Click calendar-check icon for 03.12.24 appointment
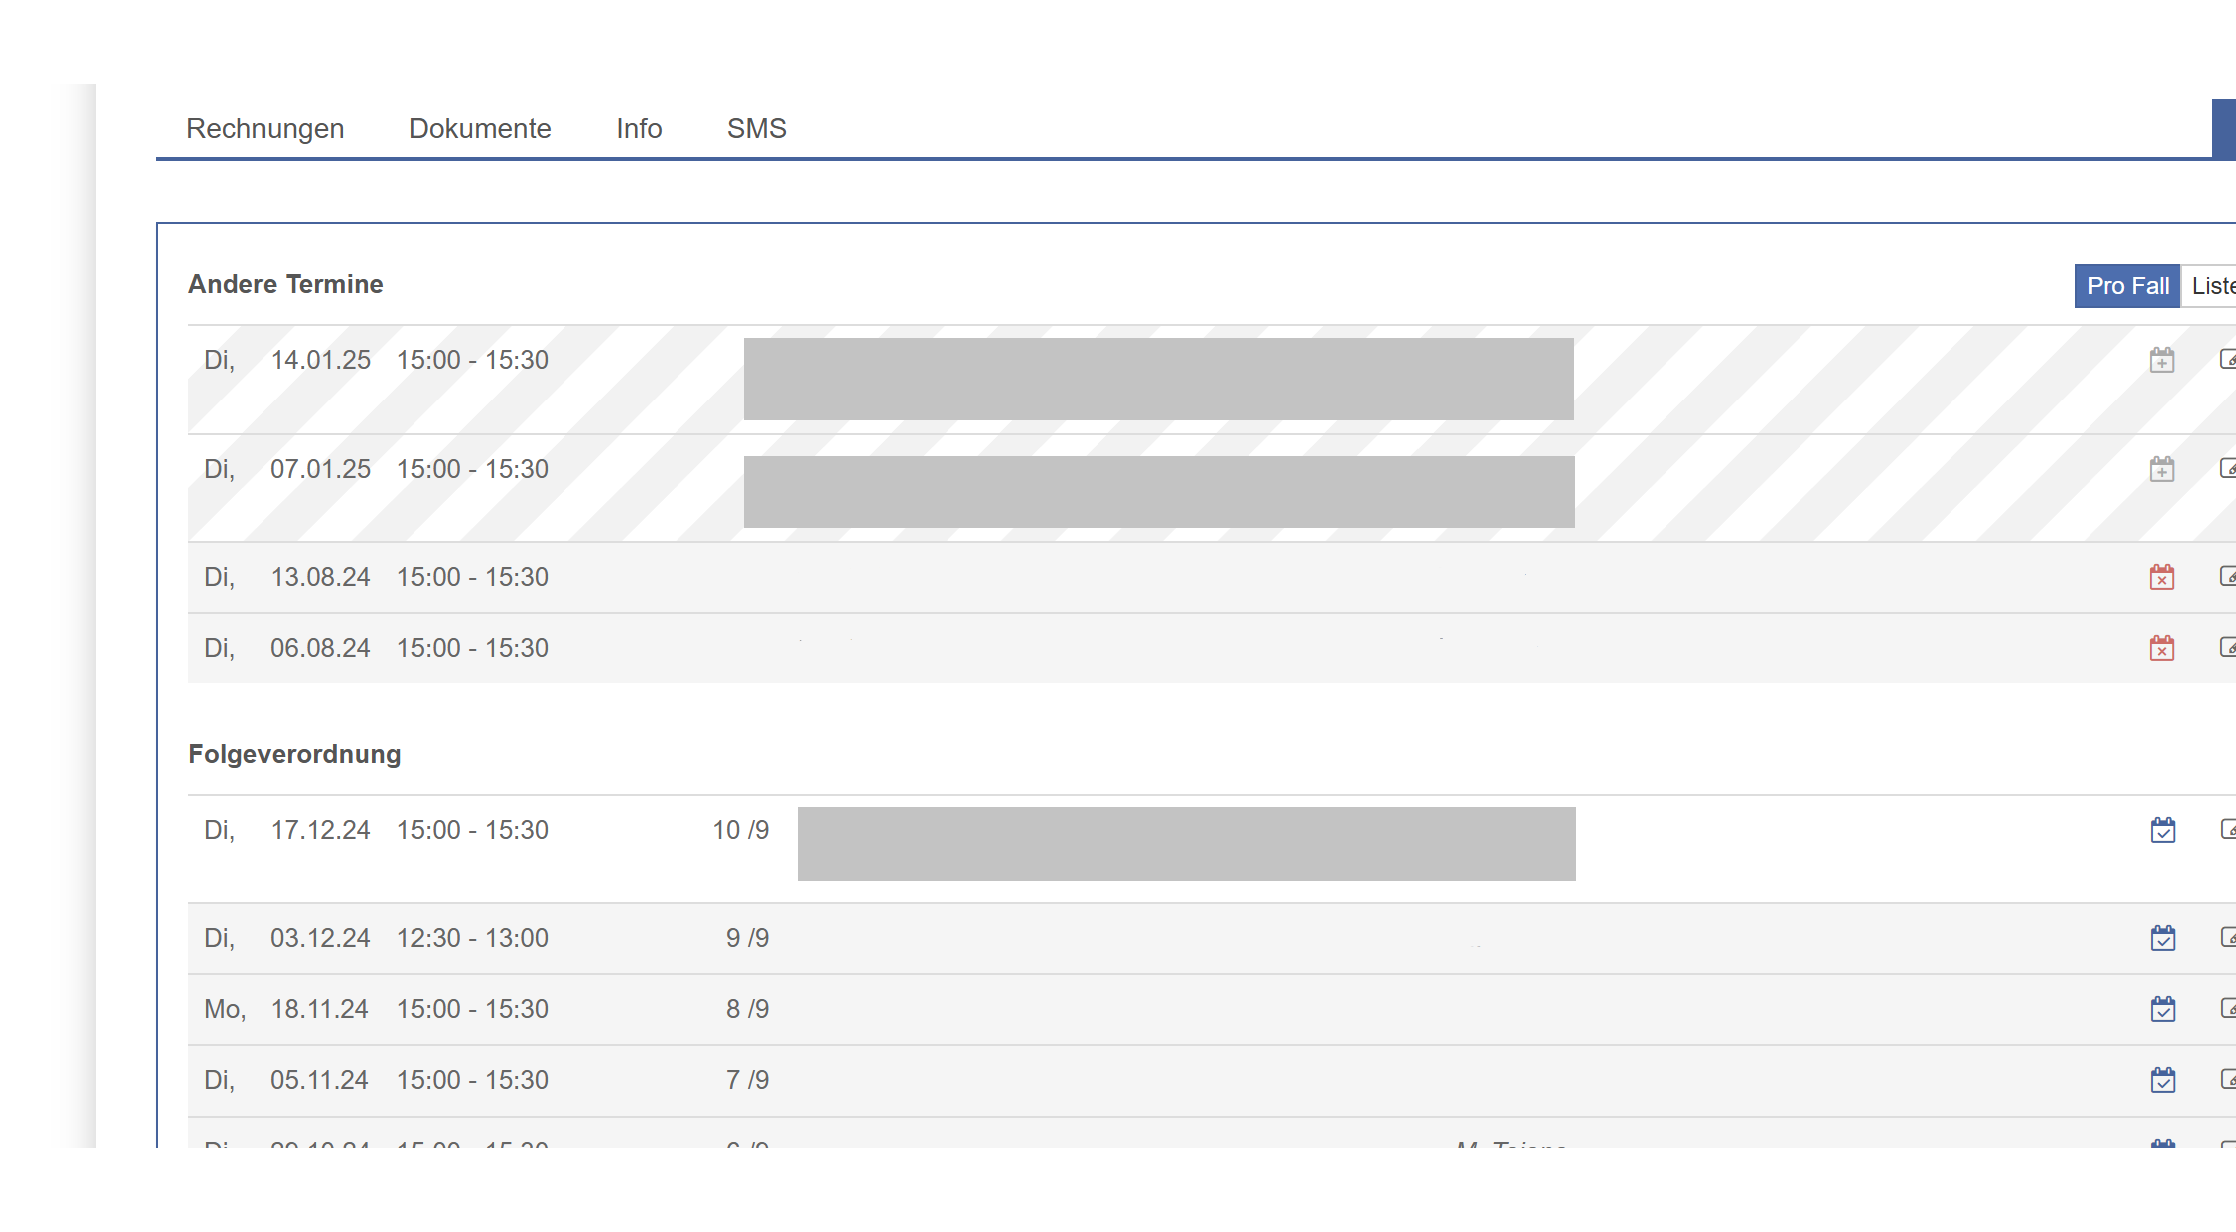 coord(2163,938)
